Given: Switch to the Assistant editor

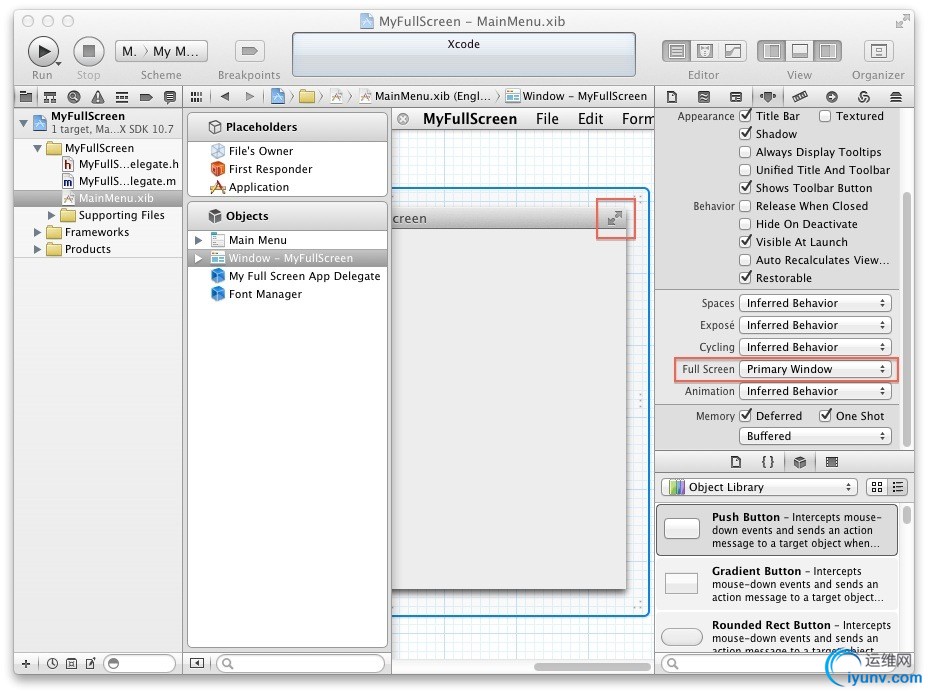Looking at the screenshot, I should (704, 51).
